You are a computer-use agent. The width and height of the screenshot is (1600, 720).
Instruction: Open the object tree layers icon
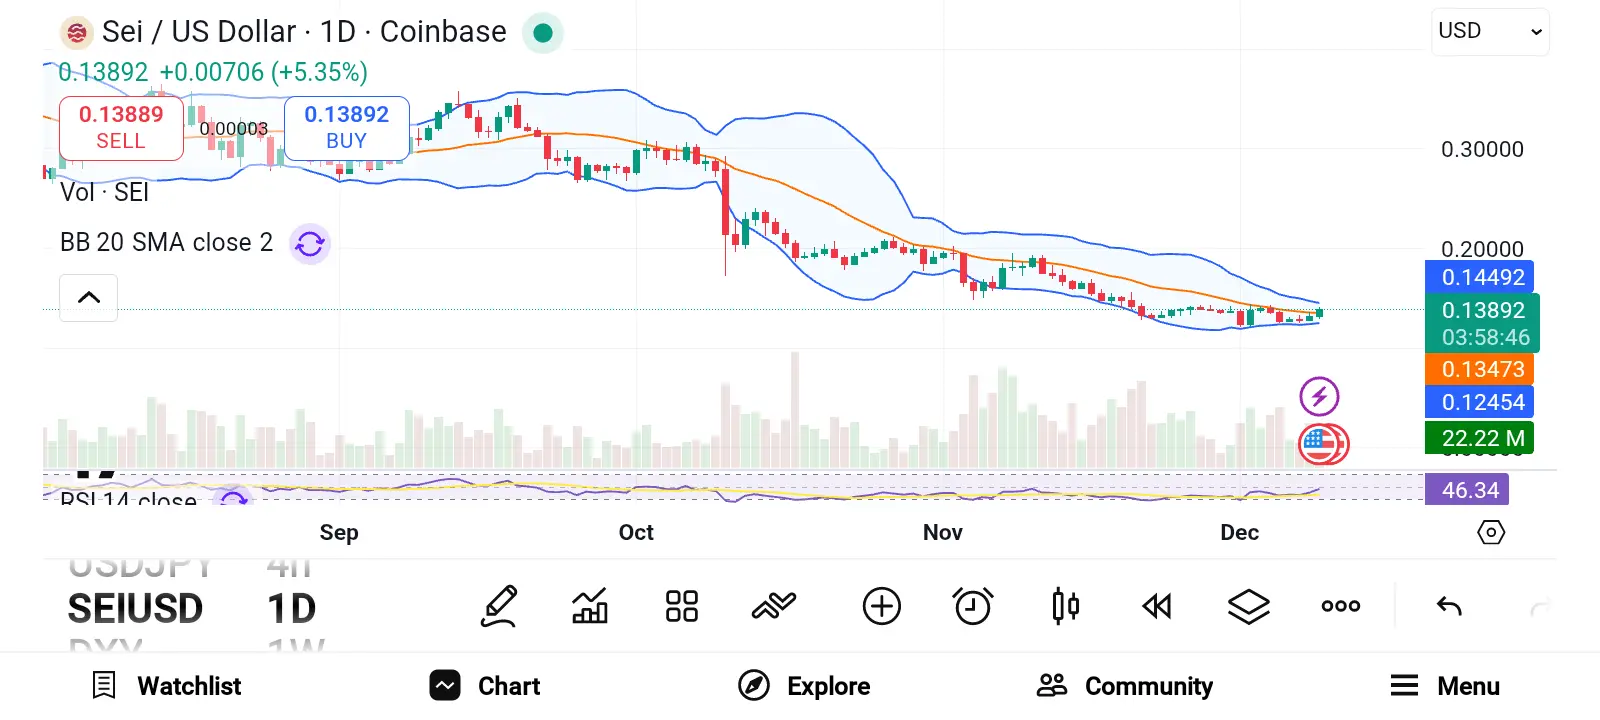coord(1249,606)
